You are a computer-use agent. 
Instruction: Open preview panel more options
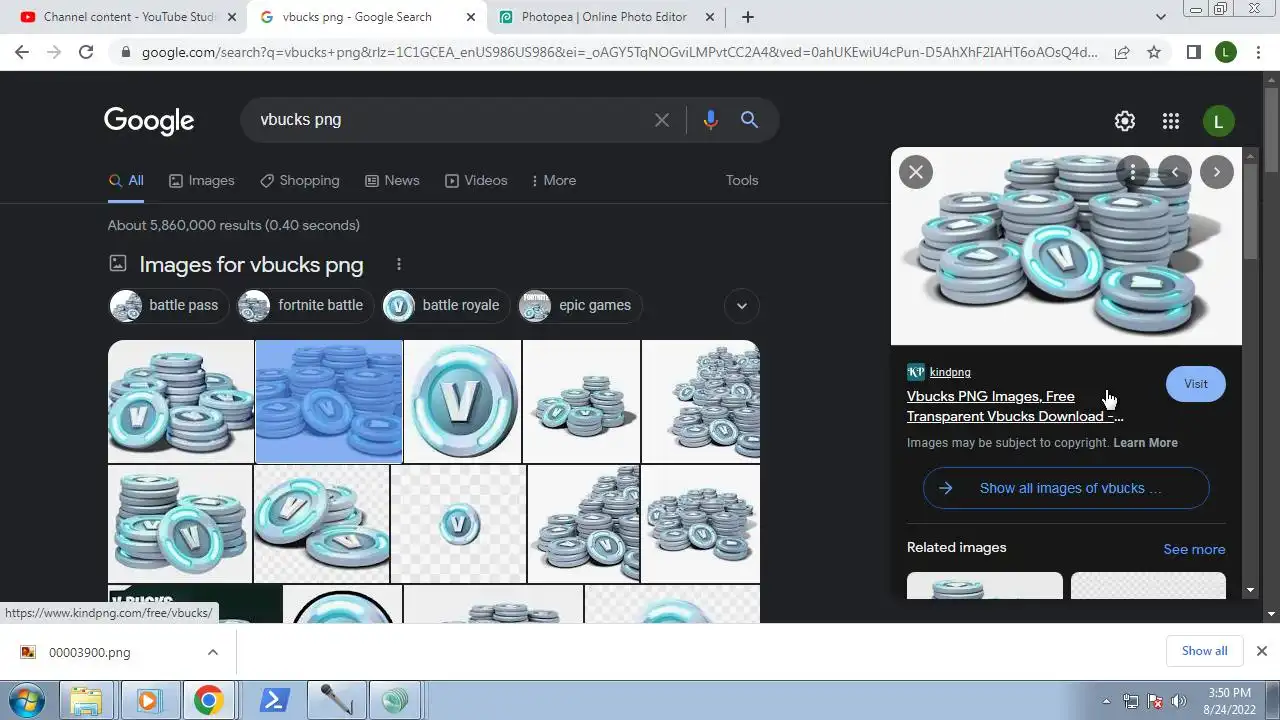[1133, 172]
